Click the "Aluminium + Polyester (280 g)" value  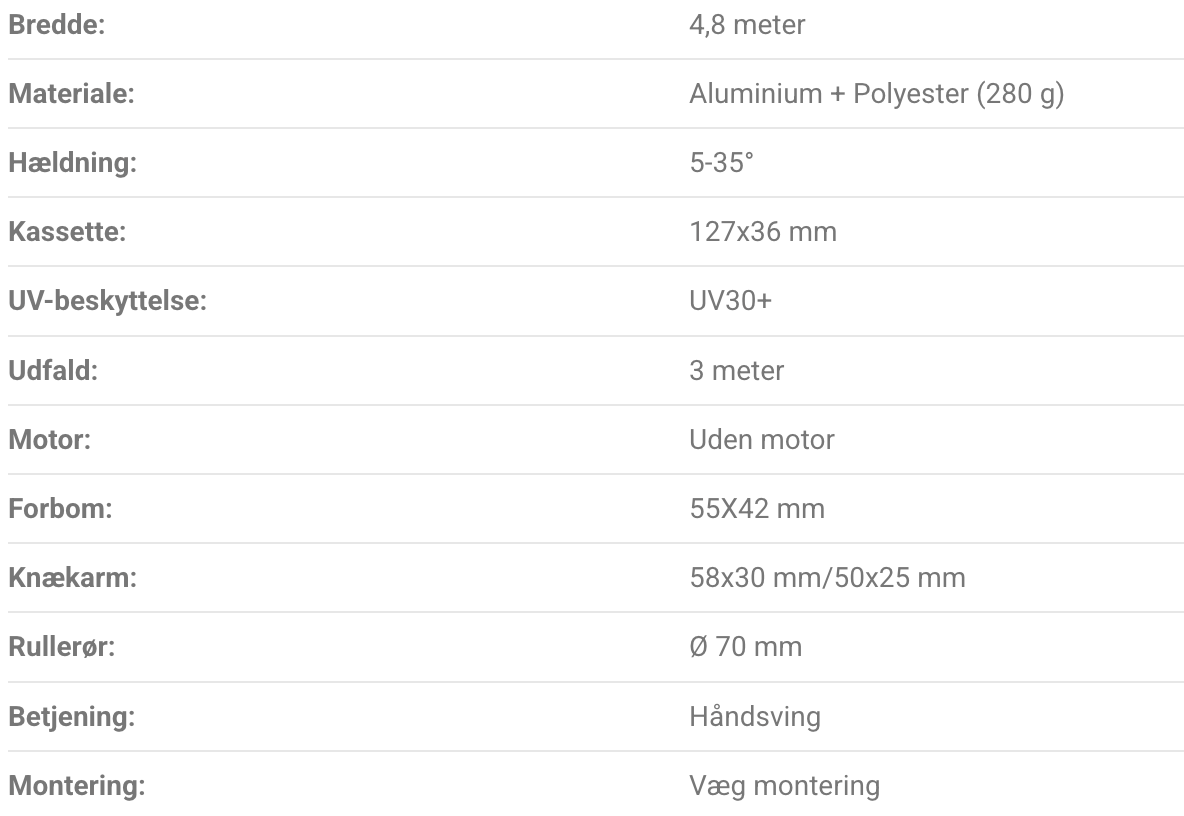[876, 94]
